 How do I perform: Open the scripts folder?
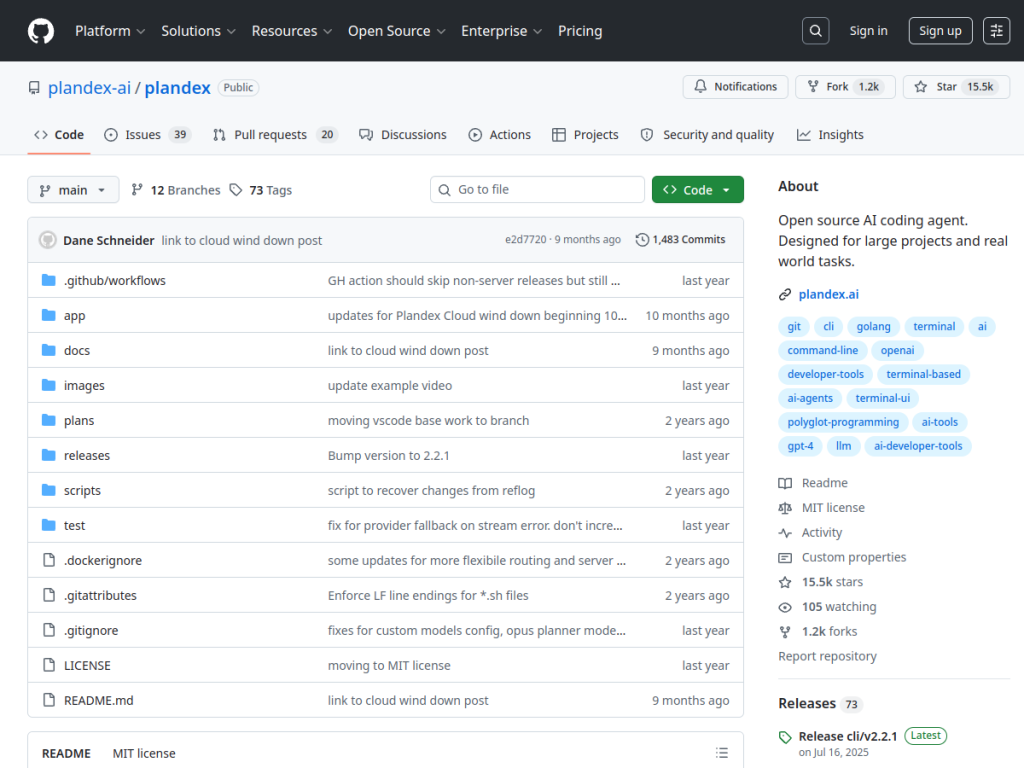pos(82,490)
